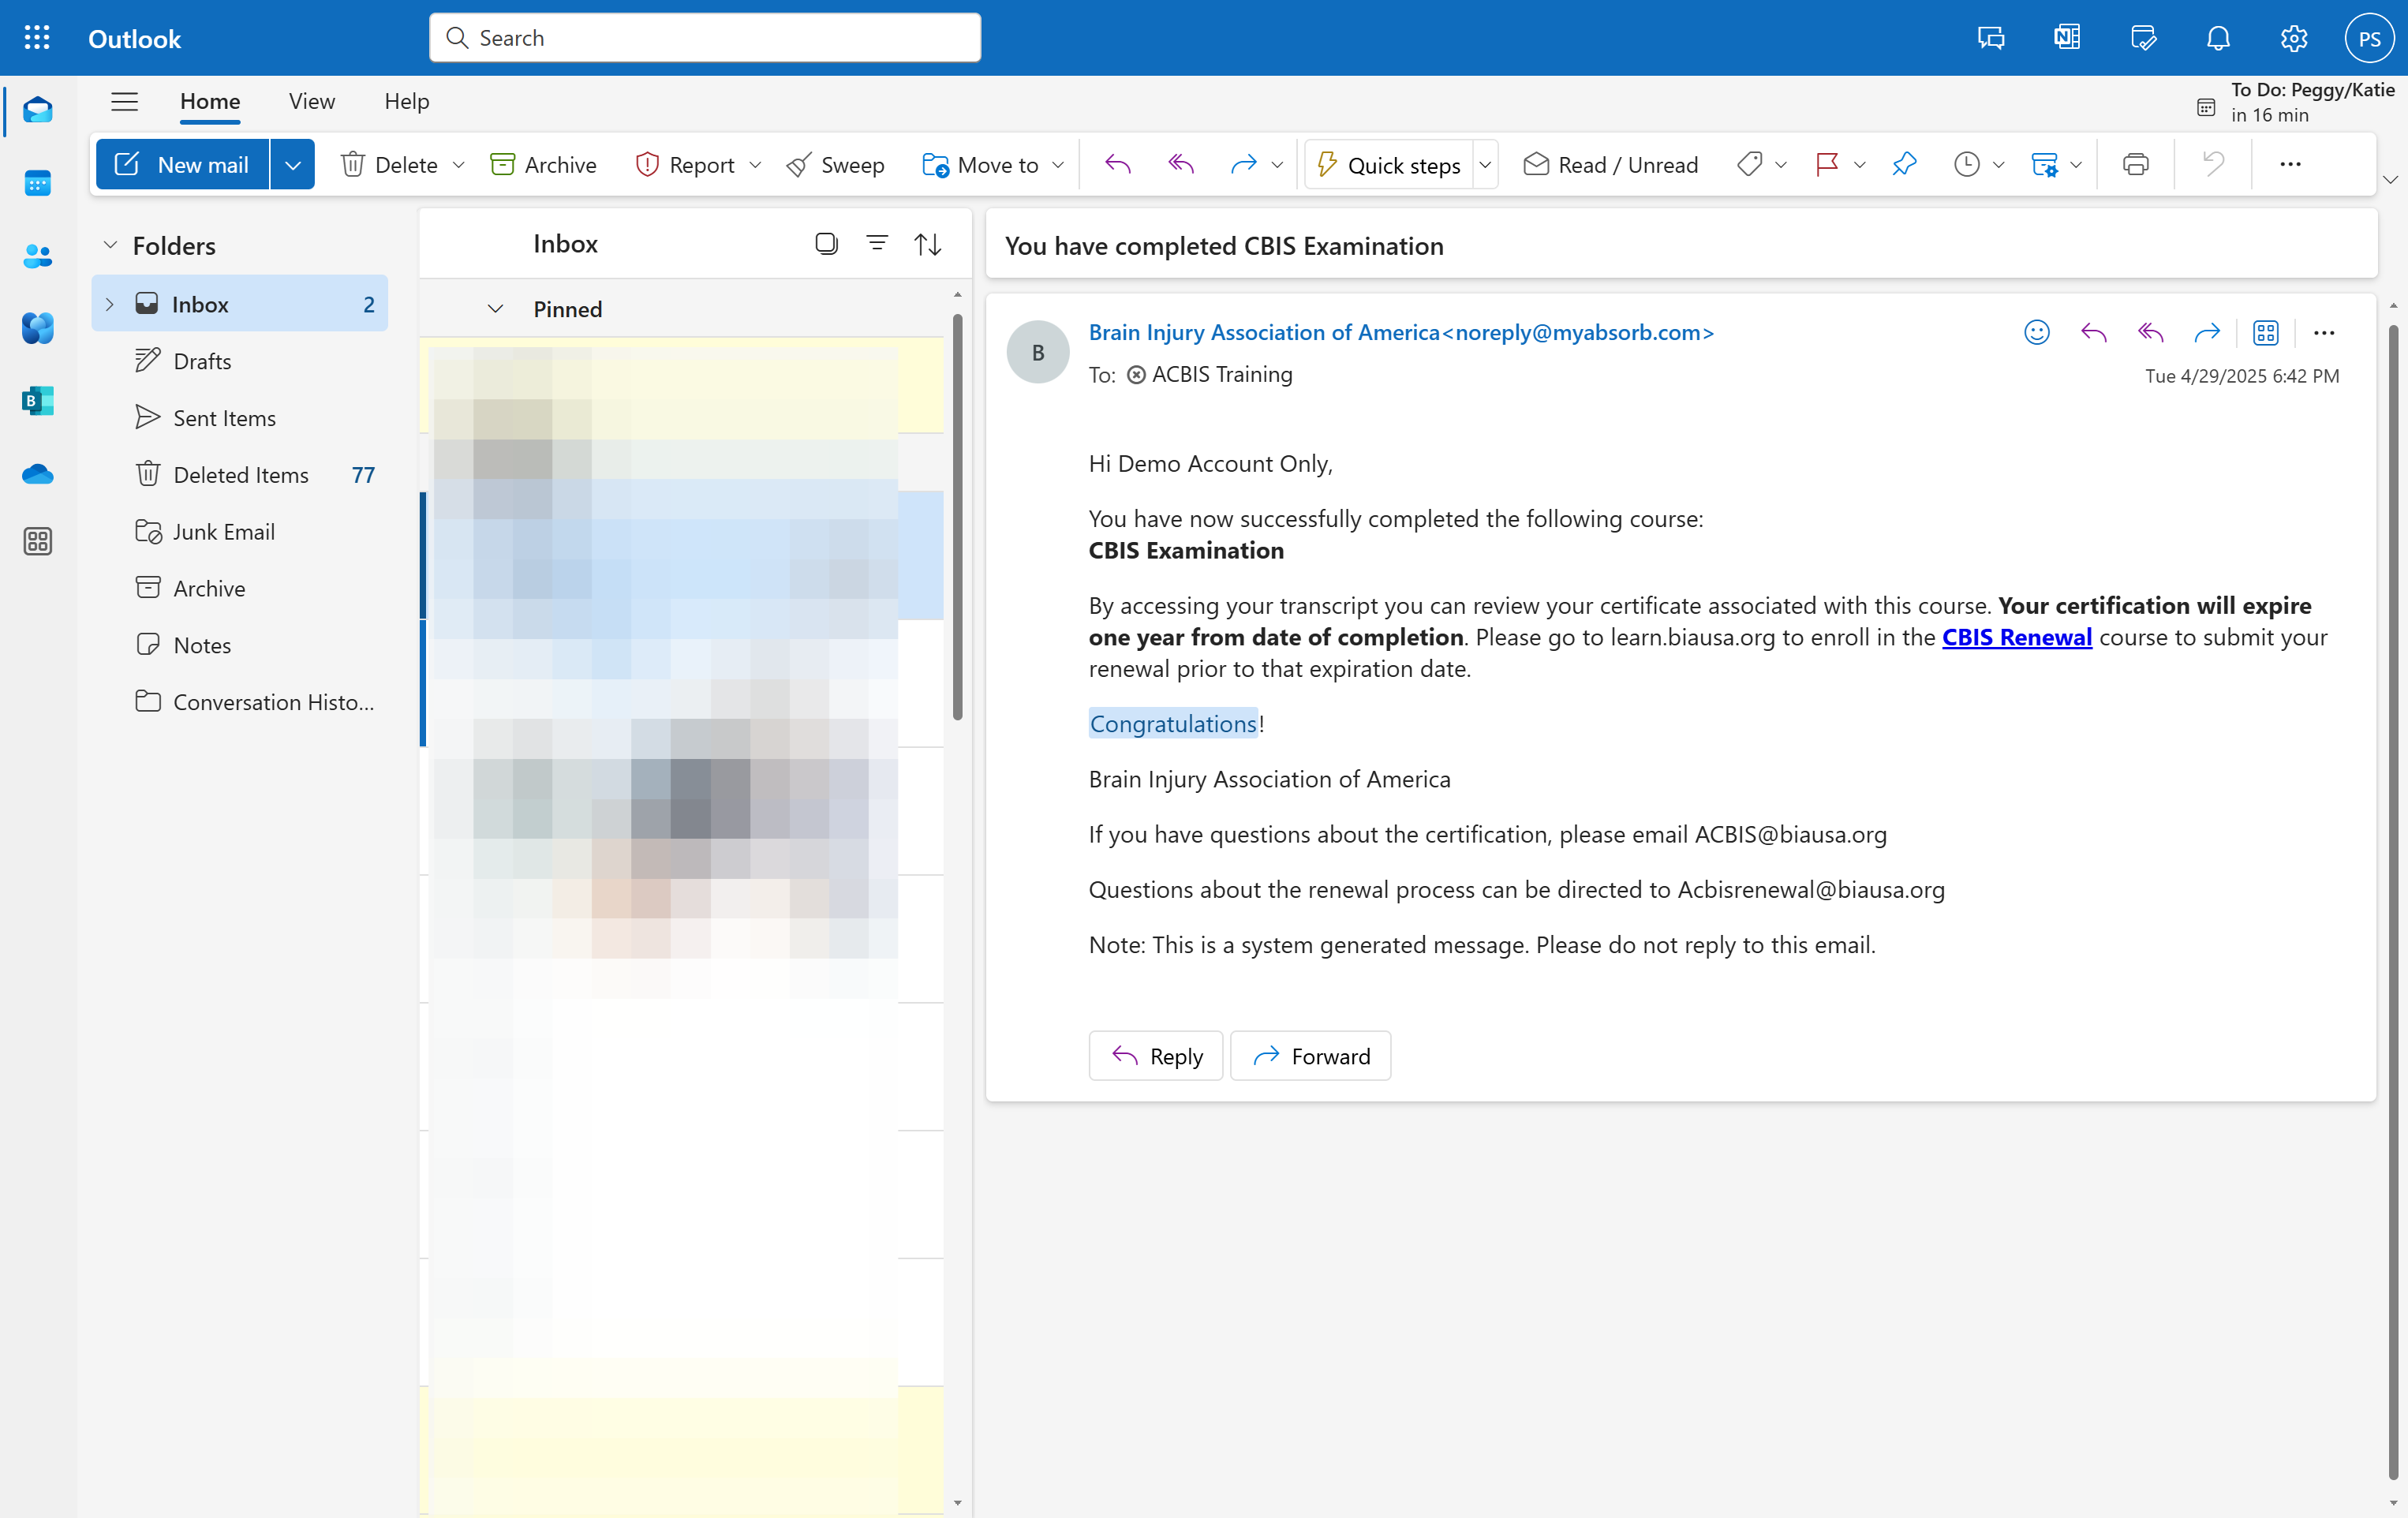Expand the Inbox folder subtree
The height and width of the screenshot is (1518, 2408).
point(110,304)
